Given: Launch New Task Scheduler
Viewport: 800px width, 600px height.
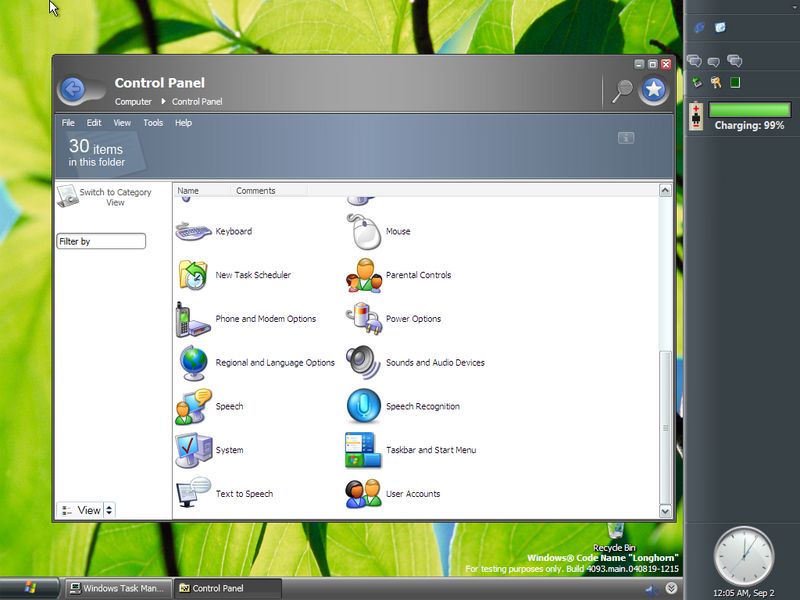Looking at the screenshot, I should coord(193,276).
